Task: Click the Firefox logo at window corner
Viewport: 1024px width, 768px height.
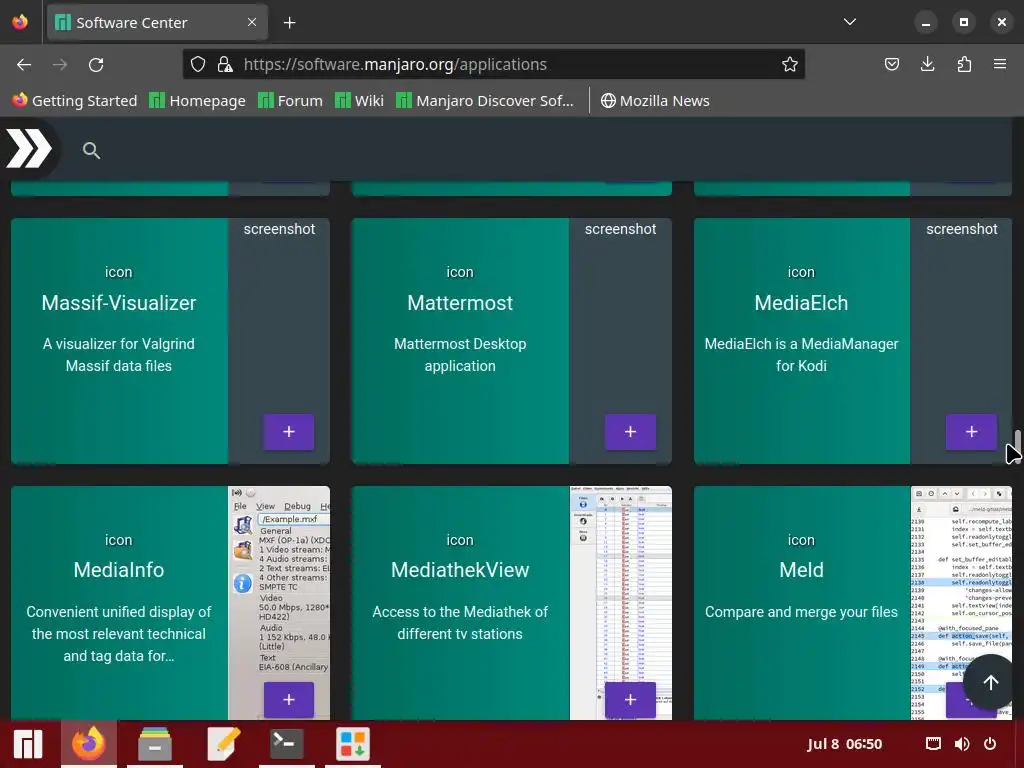Action: tap(20, 22)
